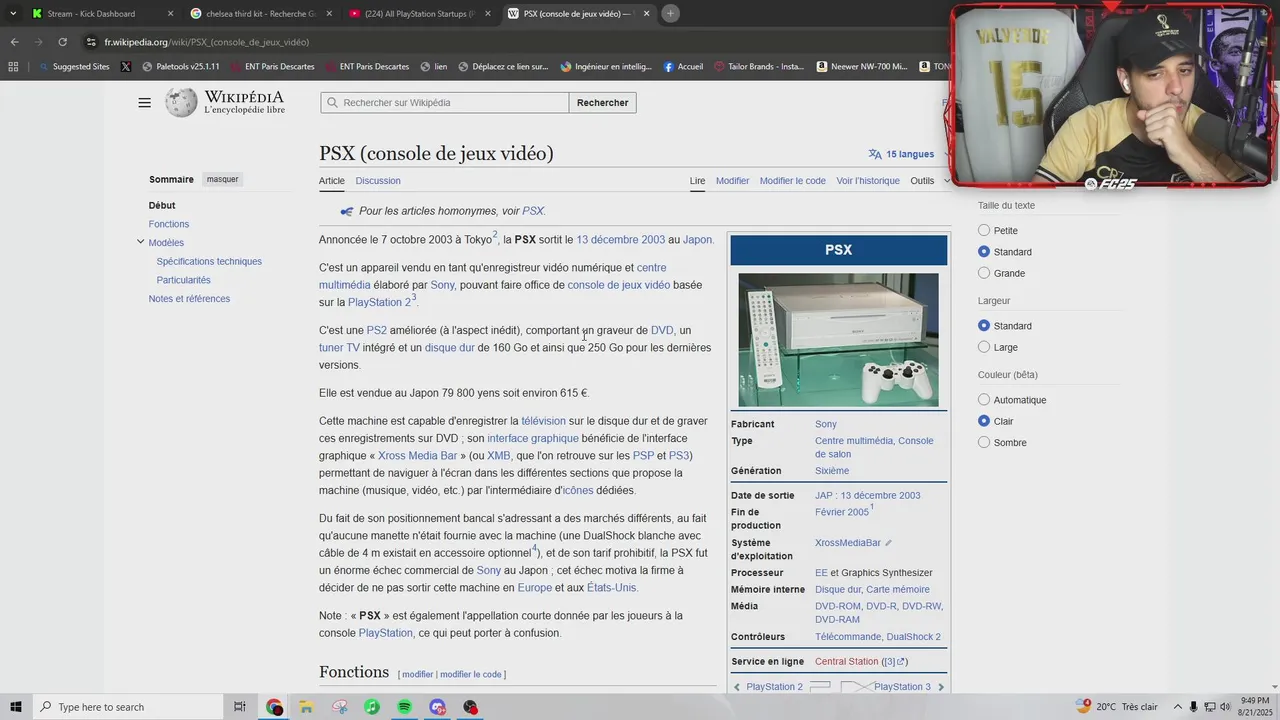Close the chelsea third kit browser tab
The height and width of the screenshot is (720, 1280).
pyautogui.click(x=329, y=13)
